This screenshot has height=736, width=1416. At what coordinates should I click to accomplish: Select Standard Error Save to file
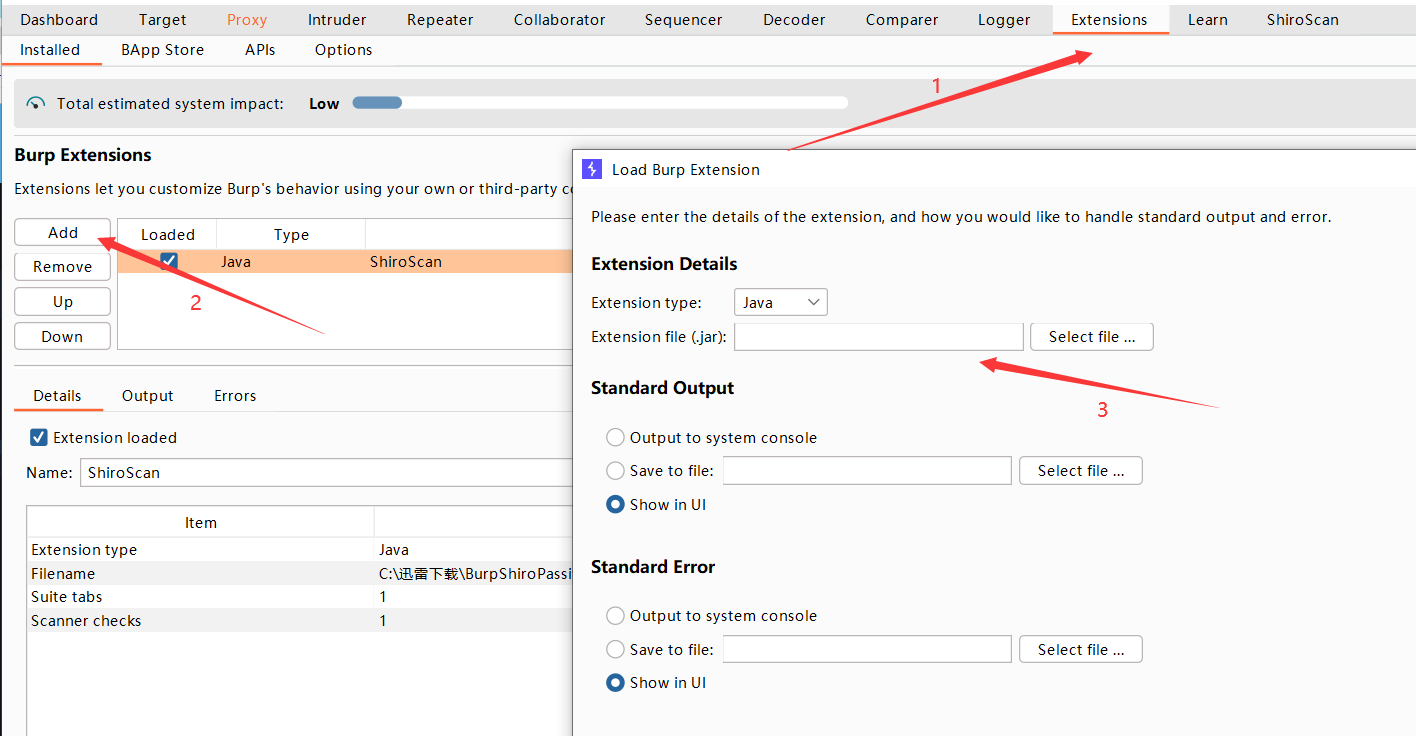pyautogui.click(x=615, y=649)
